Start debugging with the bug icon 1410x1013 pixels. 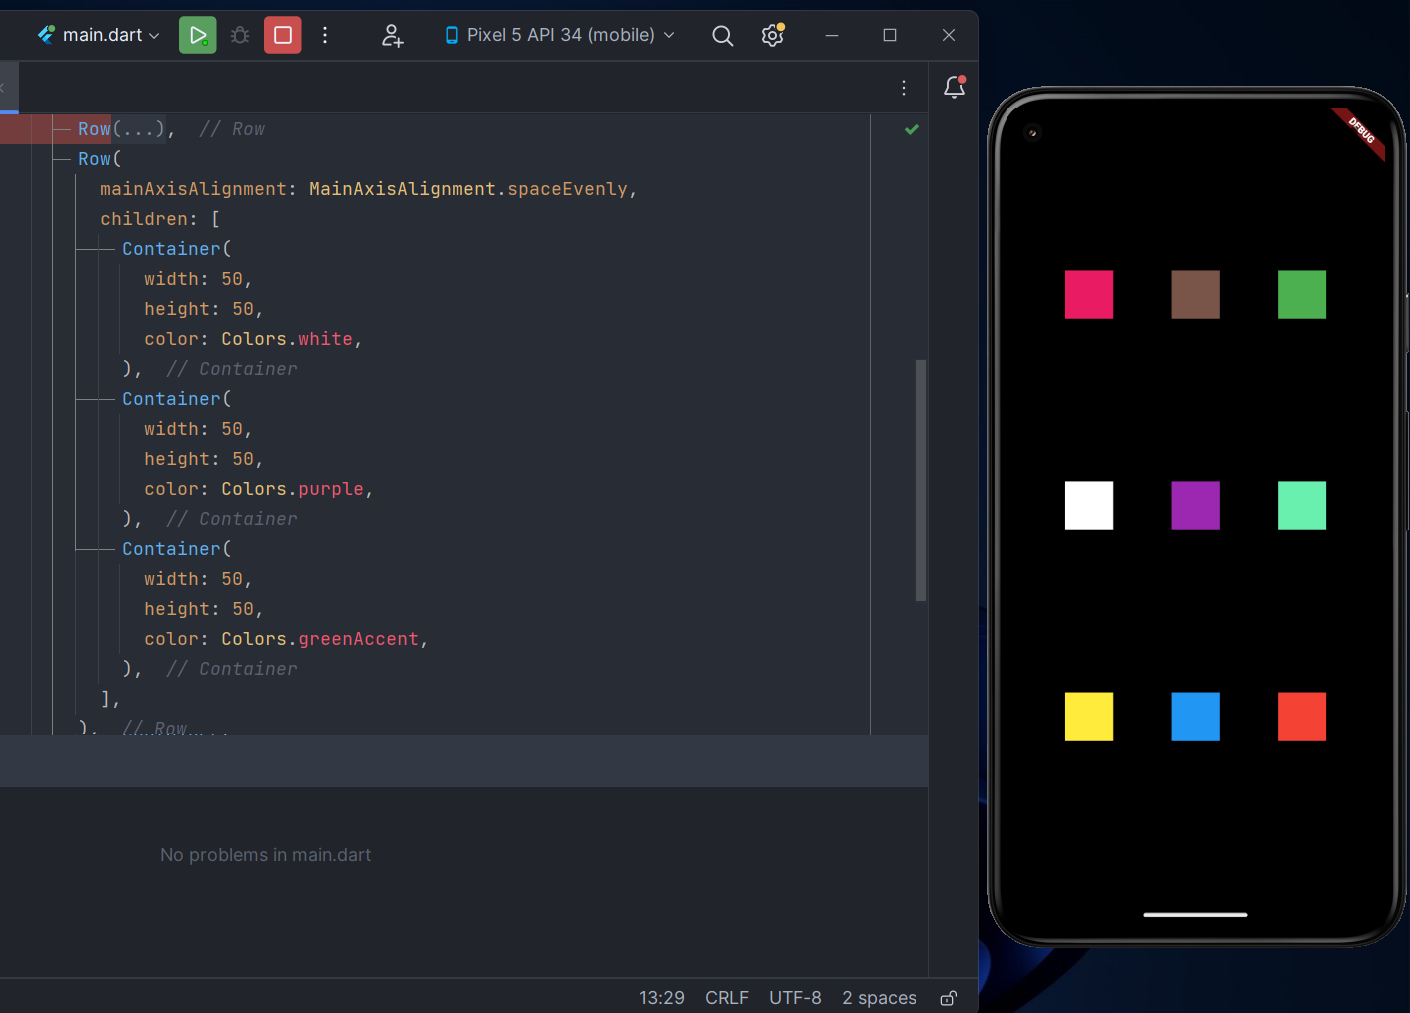(240, 35)
